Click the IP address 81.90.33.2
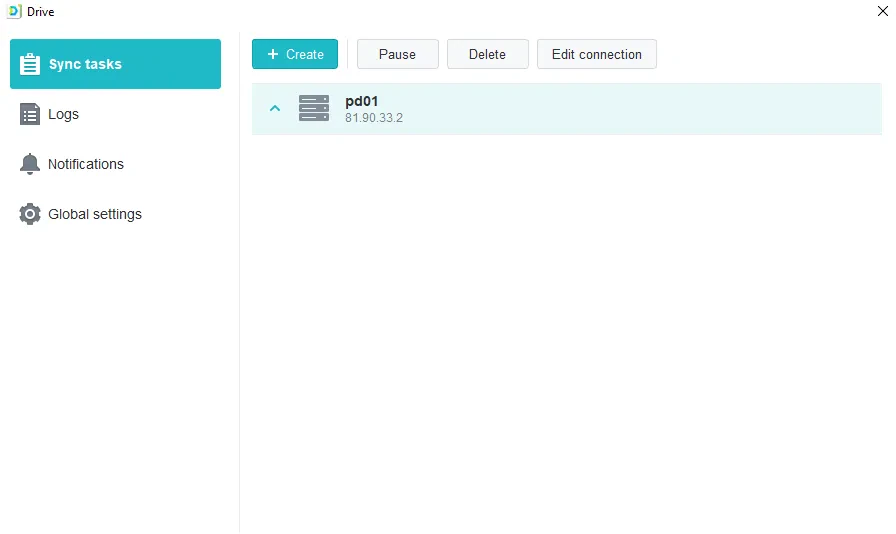Image resolution: width=896 pixels, height=534 pixels. (x=374, y=118)
